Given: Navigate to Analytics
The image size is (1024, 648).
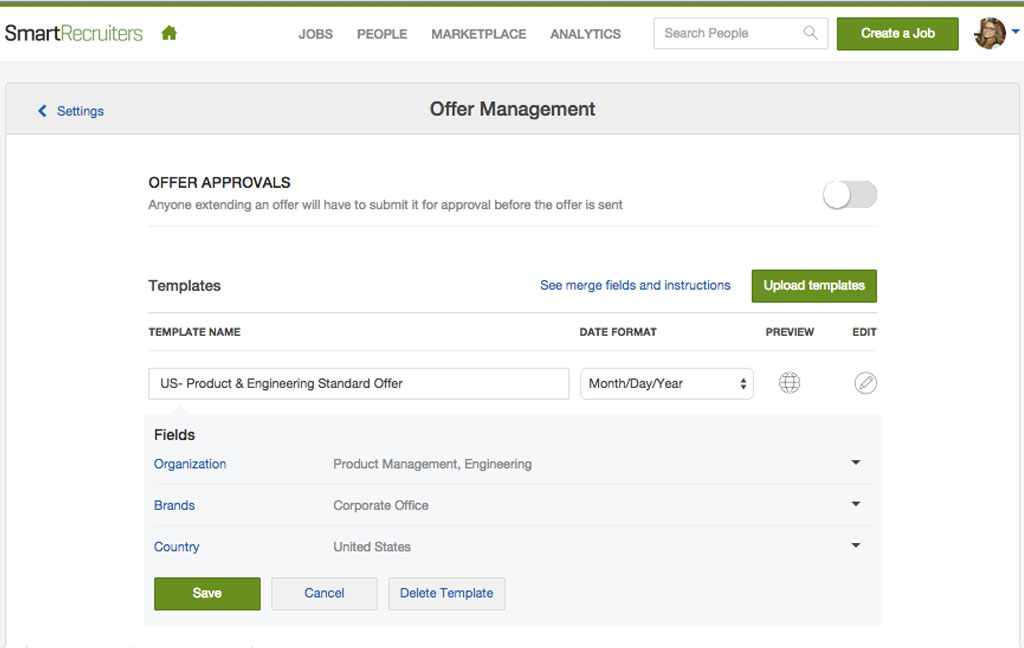Looking at the screenshot, I should click(x=585, y=34).
